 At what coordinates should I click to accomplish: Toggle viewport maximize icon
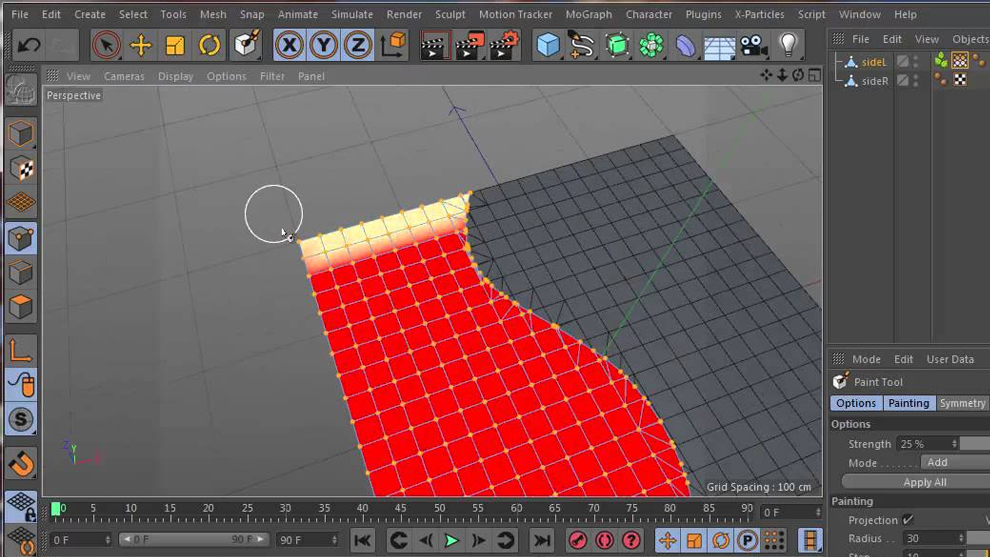[814, 76]
